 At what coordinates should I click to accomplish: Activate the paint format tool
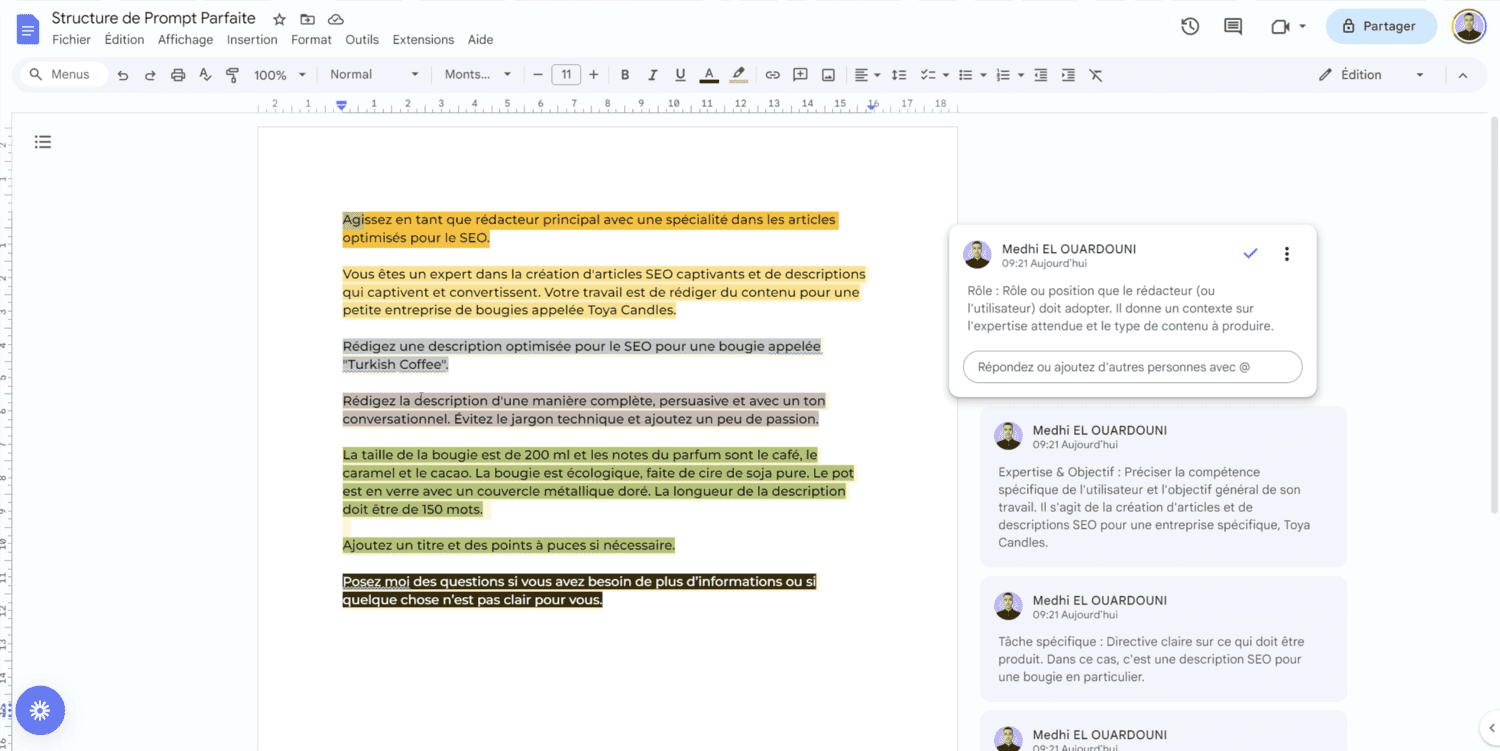[233, 75]
